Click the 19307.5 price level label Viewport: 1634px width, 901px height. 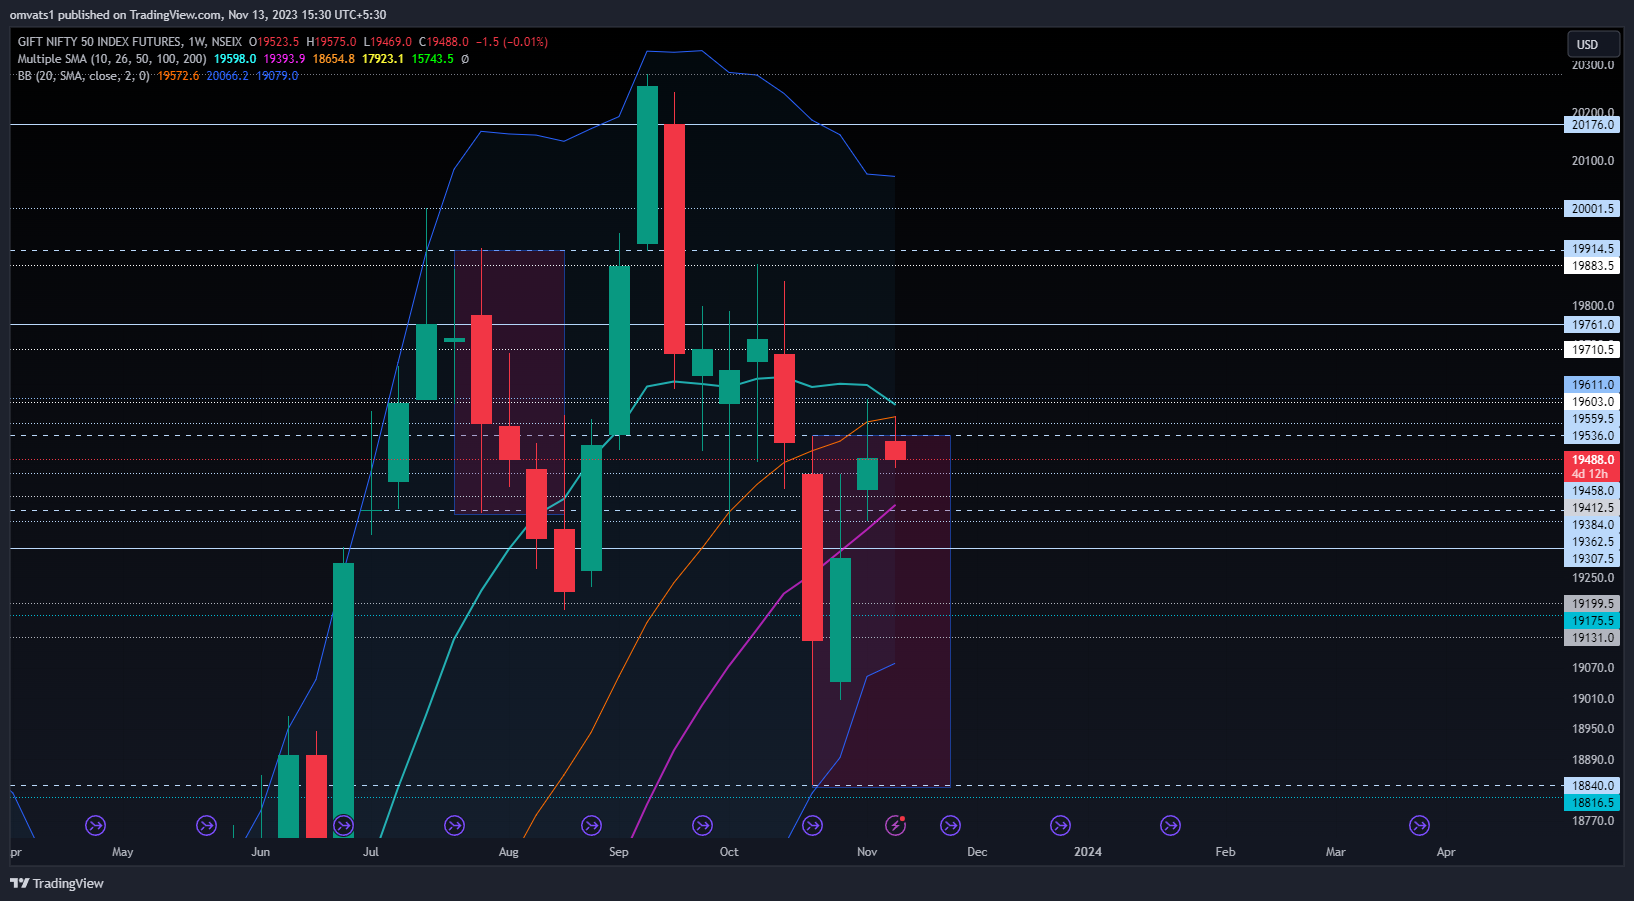(1592, 559)
